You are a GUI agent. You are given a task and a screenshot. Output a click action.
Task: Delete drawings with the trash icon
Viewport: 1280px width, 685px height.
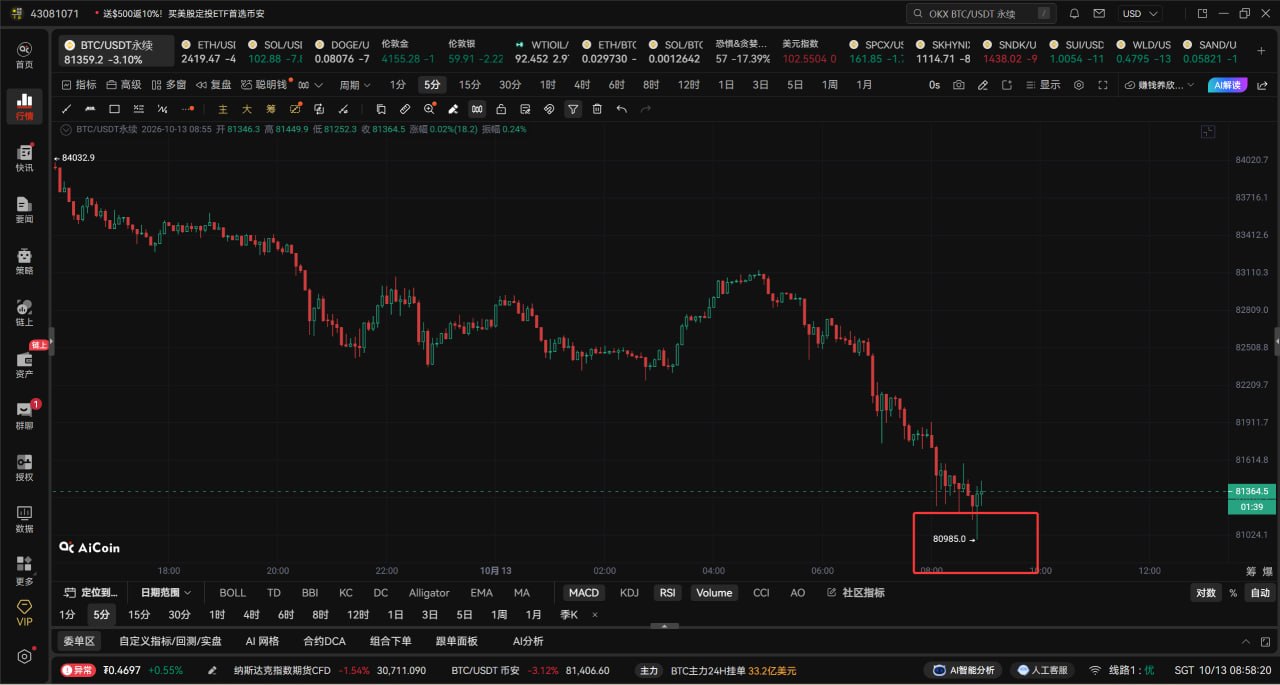click(x=597, y=109)
